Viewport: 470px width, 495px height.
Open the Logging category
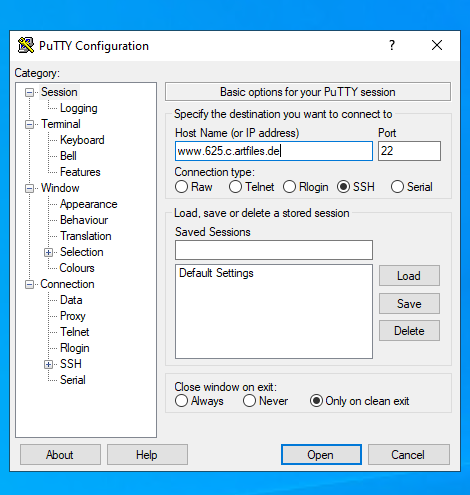click(x=79, y=108)
